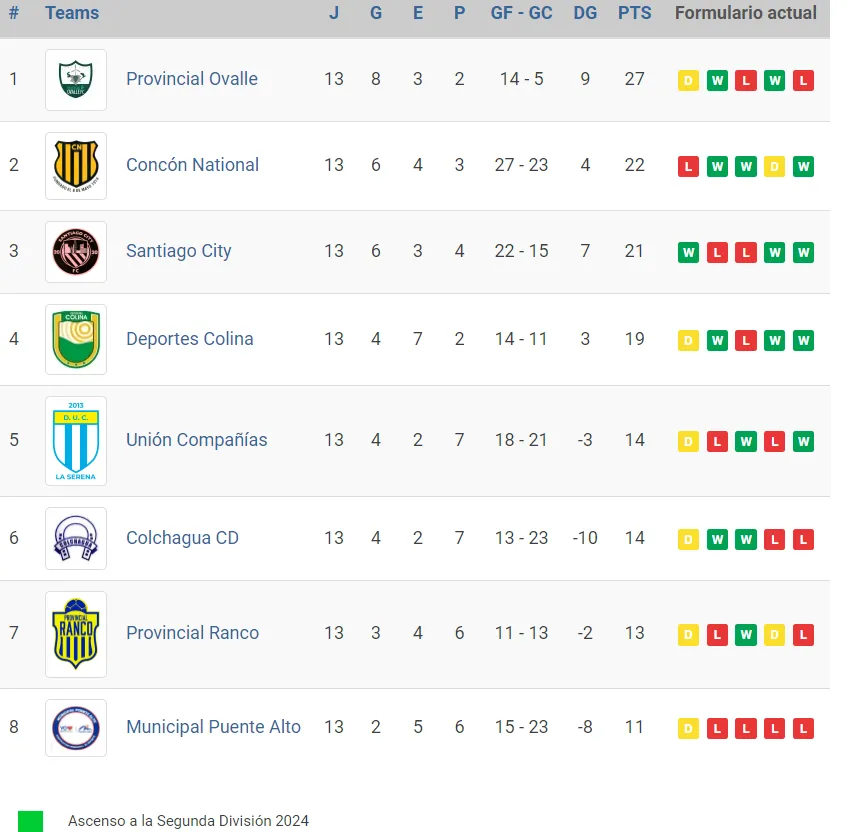Click the Provincial Ranco team badge
The height and width of the screenshot is (832, 852).
[x=75, y=633]
